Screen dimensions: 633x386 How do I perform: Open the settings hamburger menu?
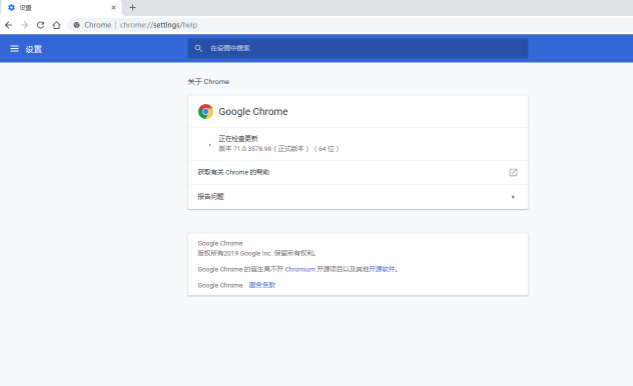tap(14, 49)
